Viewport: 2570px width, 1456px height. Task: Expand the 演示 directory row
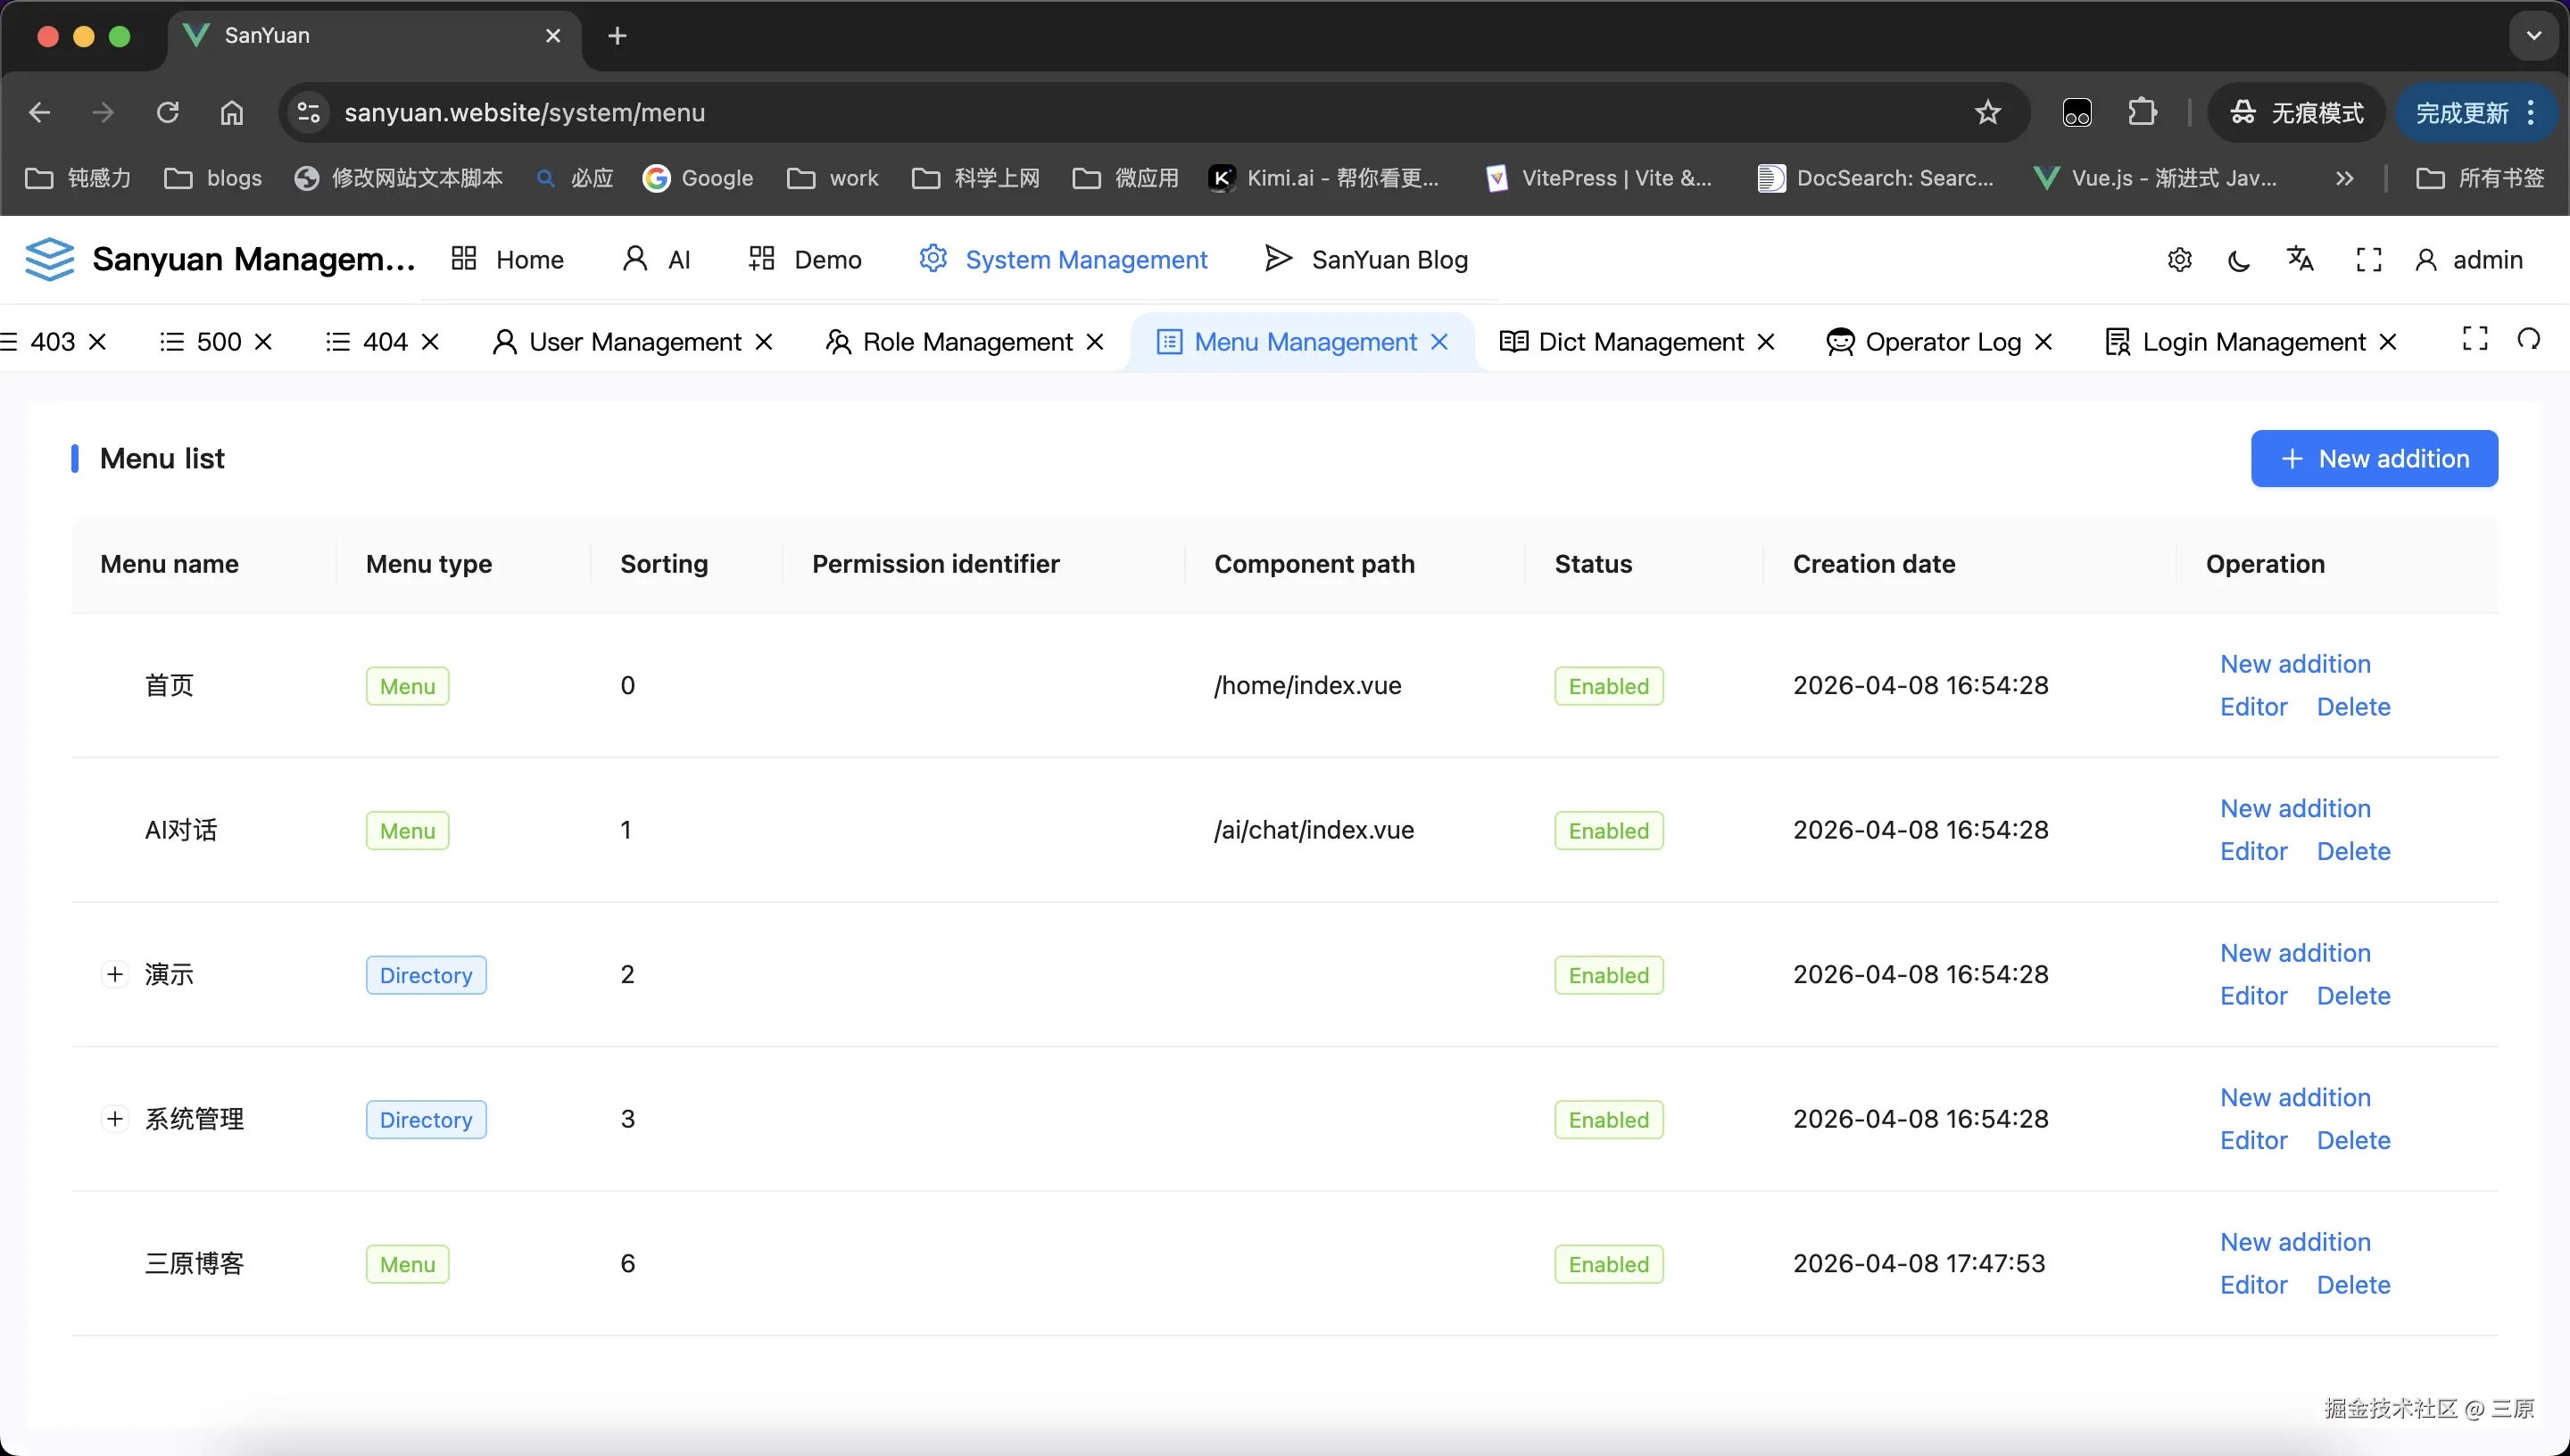pos(115,974)
